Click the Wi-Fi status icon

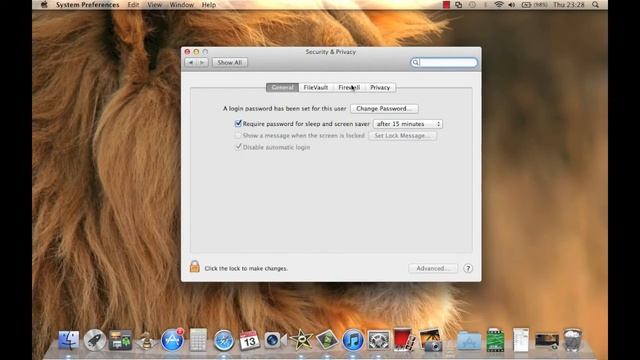point(499,5)
